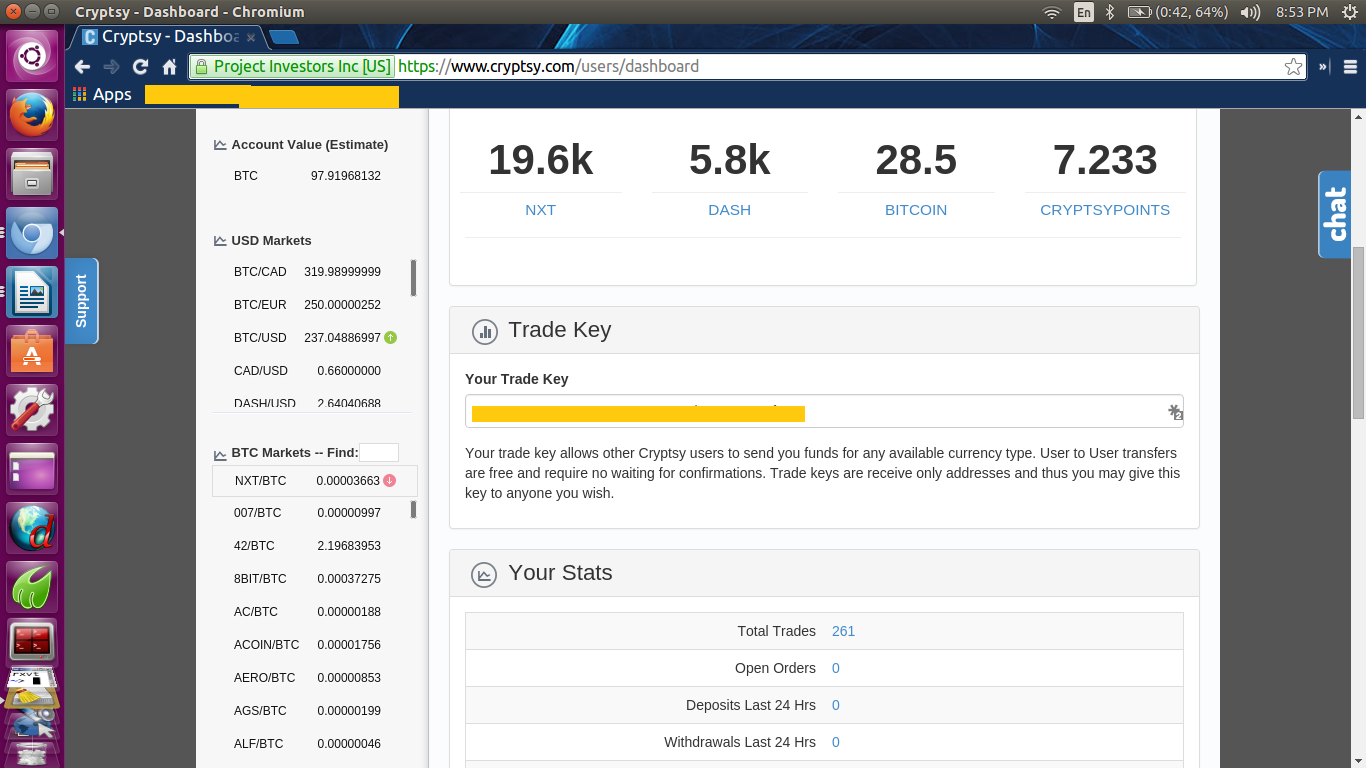Open the Files manager dock icon
Screen dimensions: 1366x768
click(33, 175)
